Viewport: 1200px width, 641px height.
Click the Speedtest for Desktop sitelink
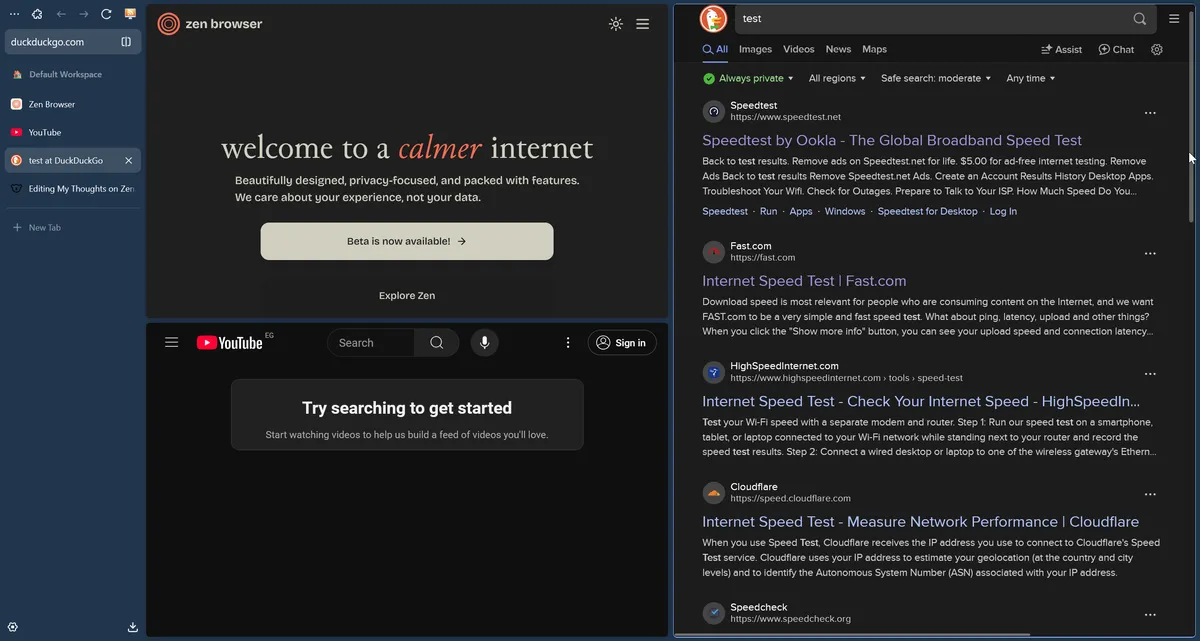click(927, 211)
